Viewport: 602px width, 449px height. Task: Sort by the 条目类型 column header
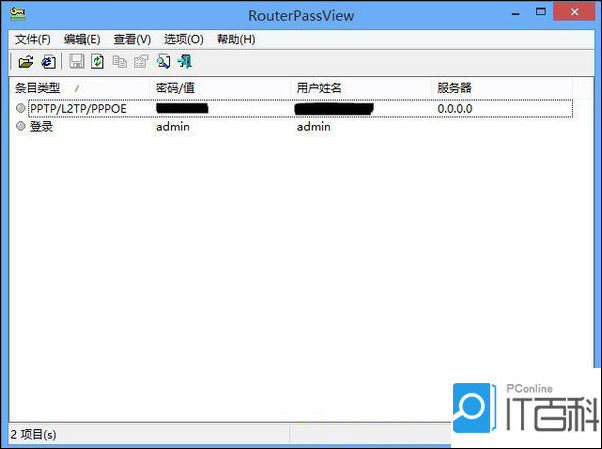[79, 88]
